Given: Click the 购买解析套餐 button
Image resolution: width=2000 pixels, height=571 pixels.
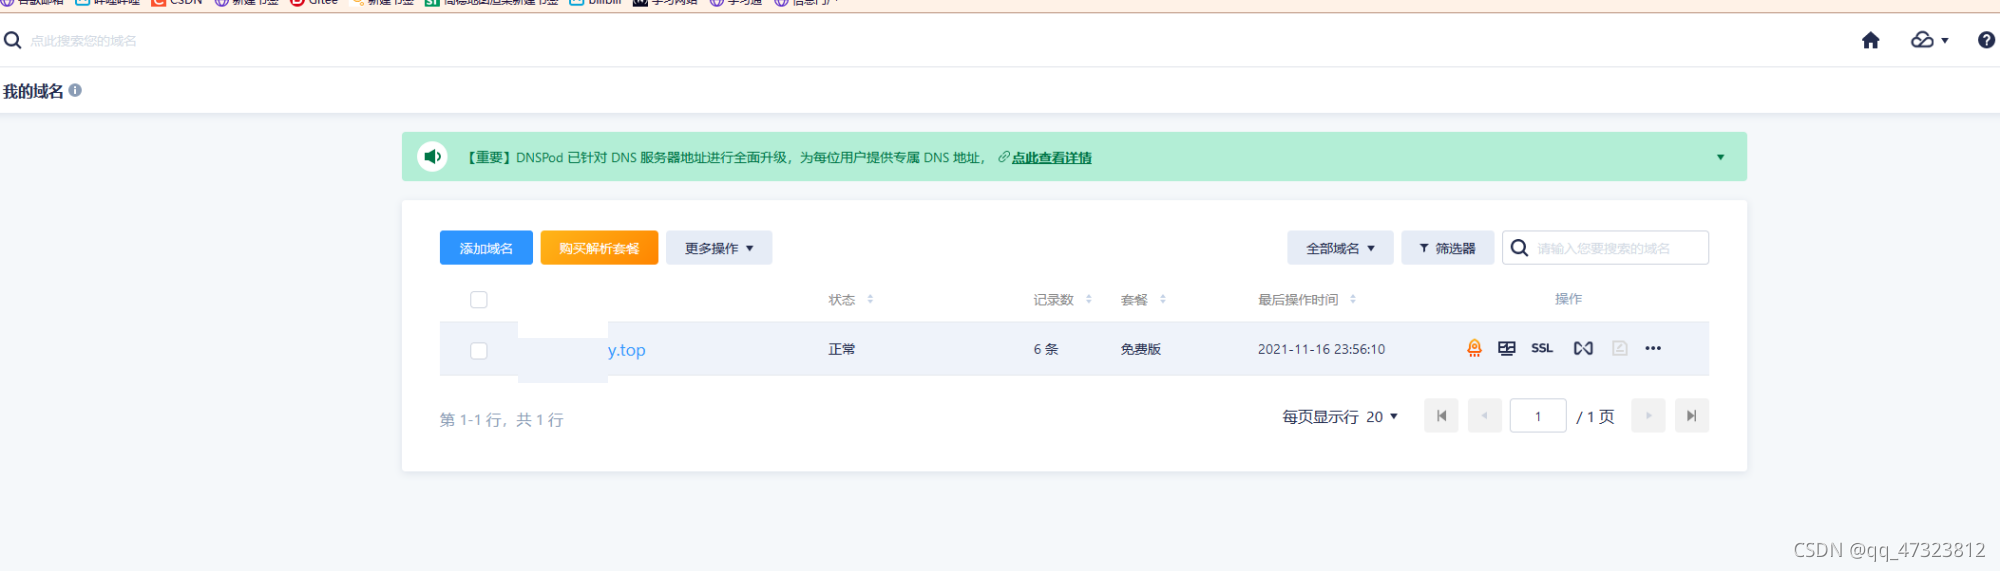Looking at the screenshot, I should [x=599, y=248].
